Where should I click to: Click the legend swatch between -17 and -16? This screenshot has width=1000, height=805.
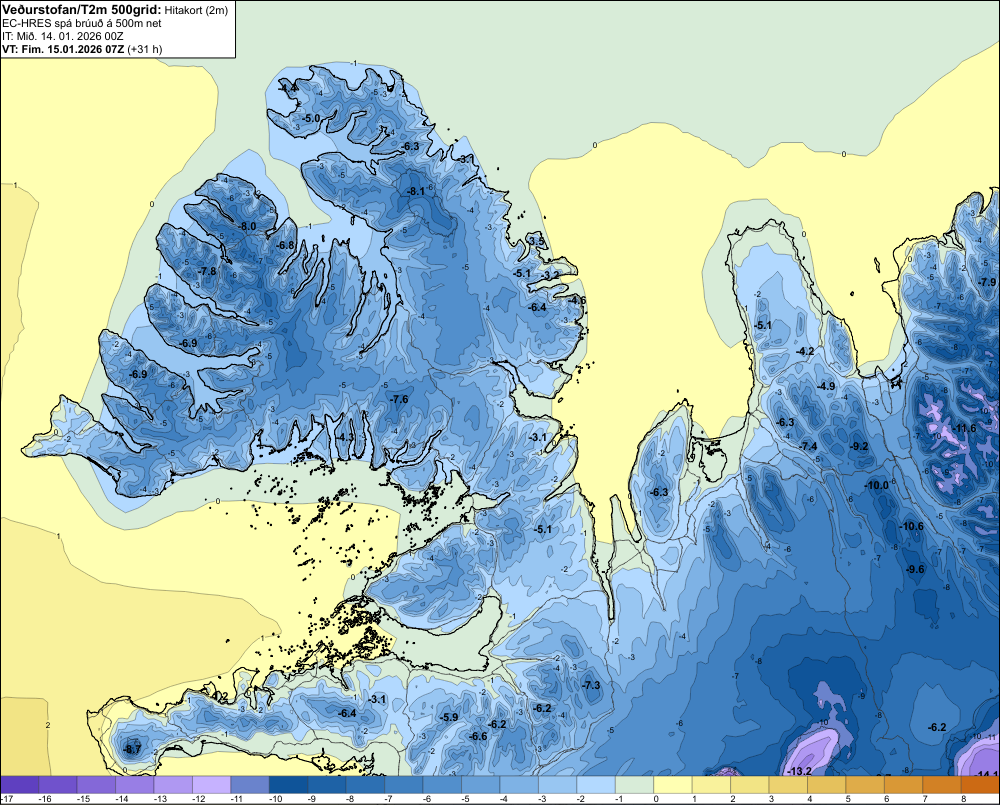click(20, 785)
